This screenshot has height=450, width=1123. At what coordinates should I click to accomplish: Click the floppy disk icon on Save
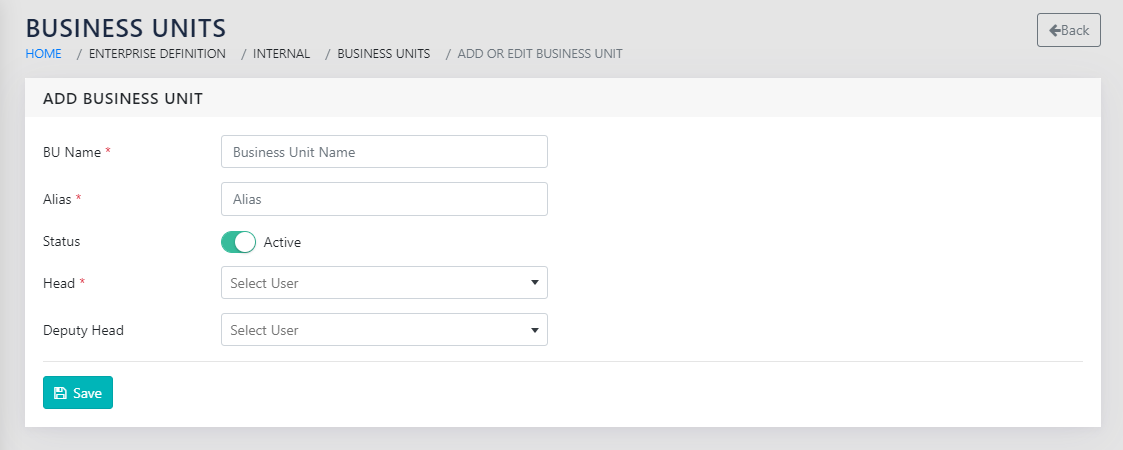click(60, 393)
